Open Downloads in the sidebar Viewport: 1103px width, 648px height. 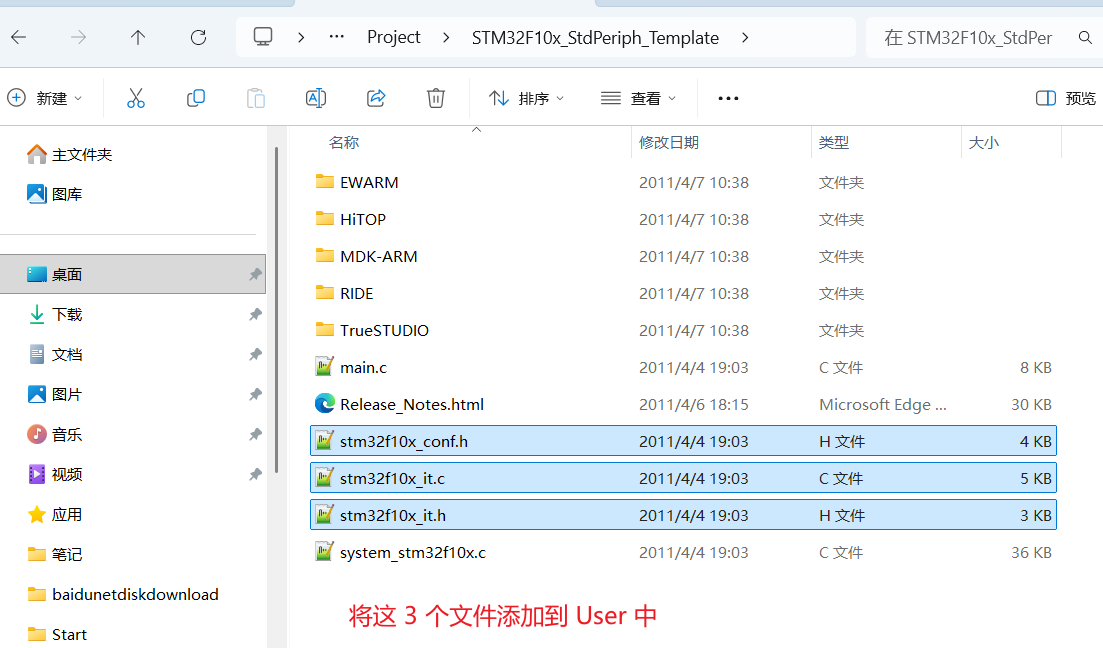pyautogui.click(x=55, y=315)
